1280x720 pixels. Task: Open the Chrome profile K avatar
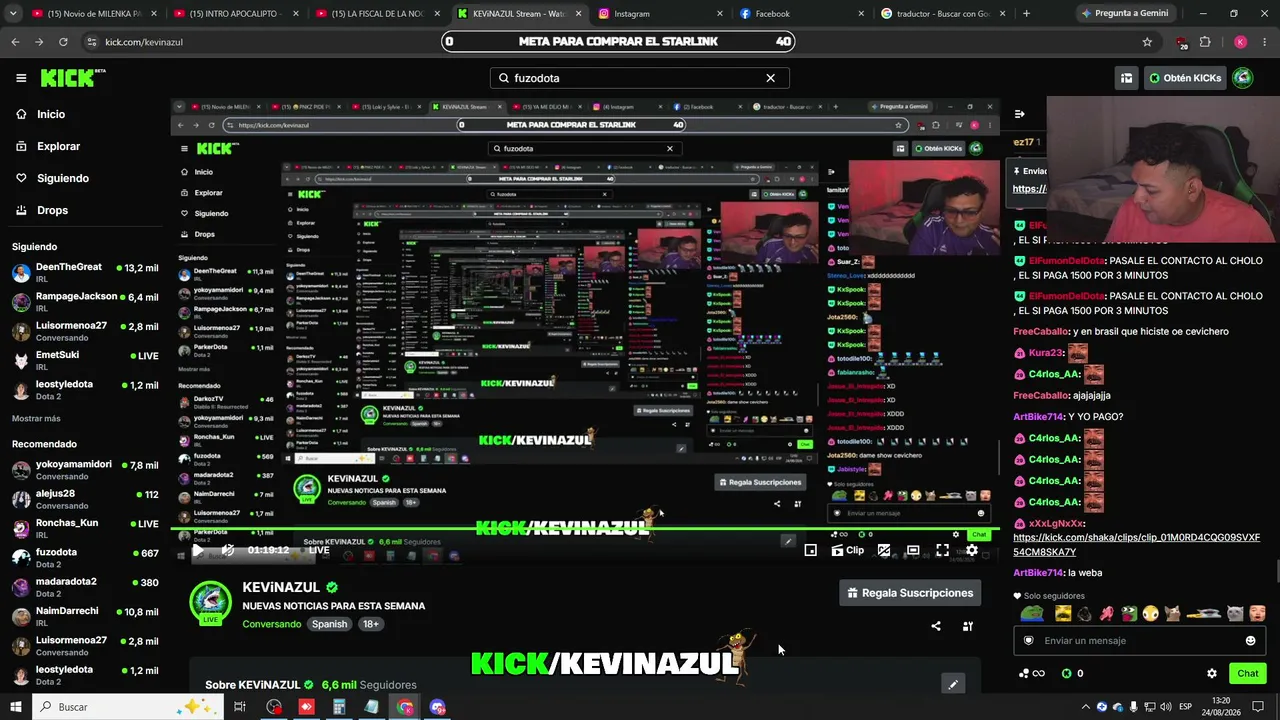(x=1240, y=42)
